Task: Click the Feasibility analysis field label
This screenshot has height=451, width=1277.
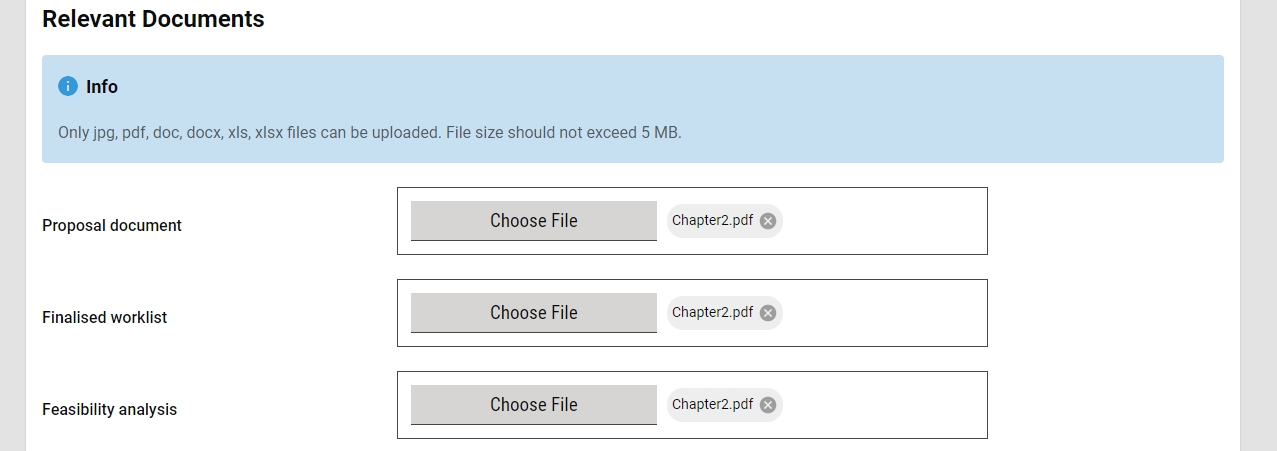Action: (x=110, y=410)
